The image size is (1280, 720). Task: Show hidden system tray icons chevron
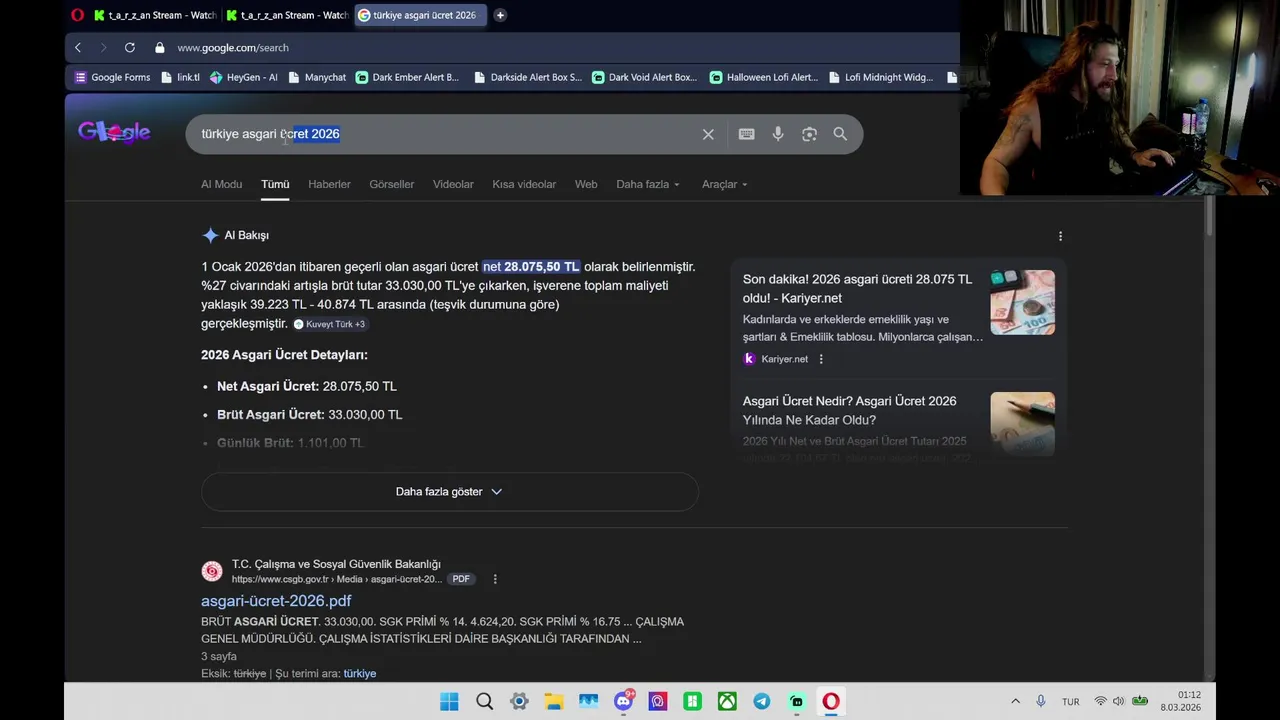[x=1015, y=701]
